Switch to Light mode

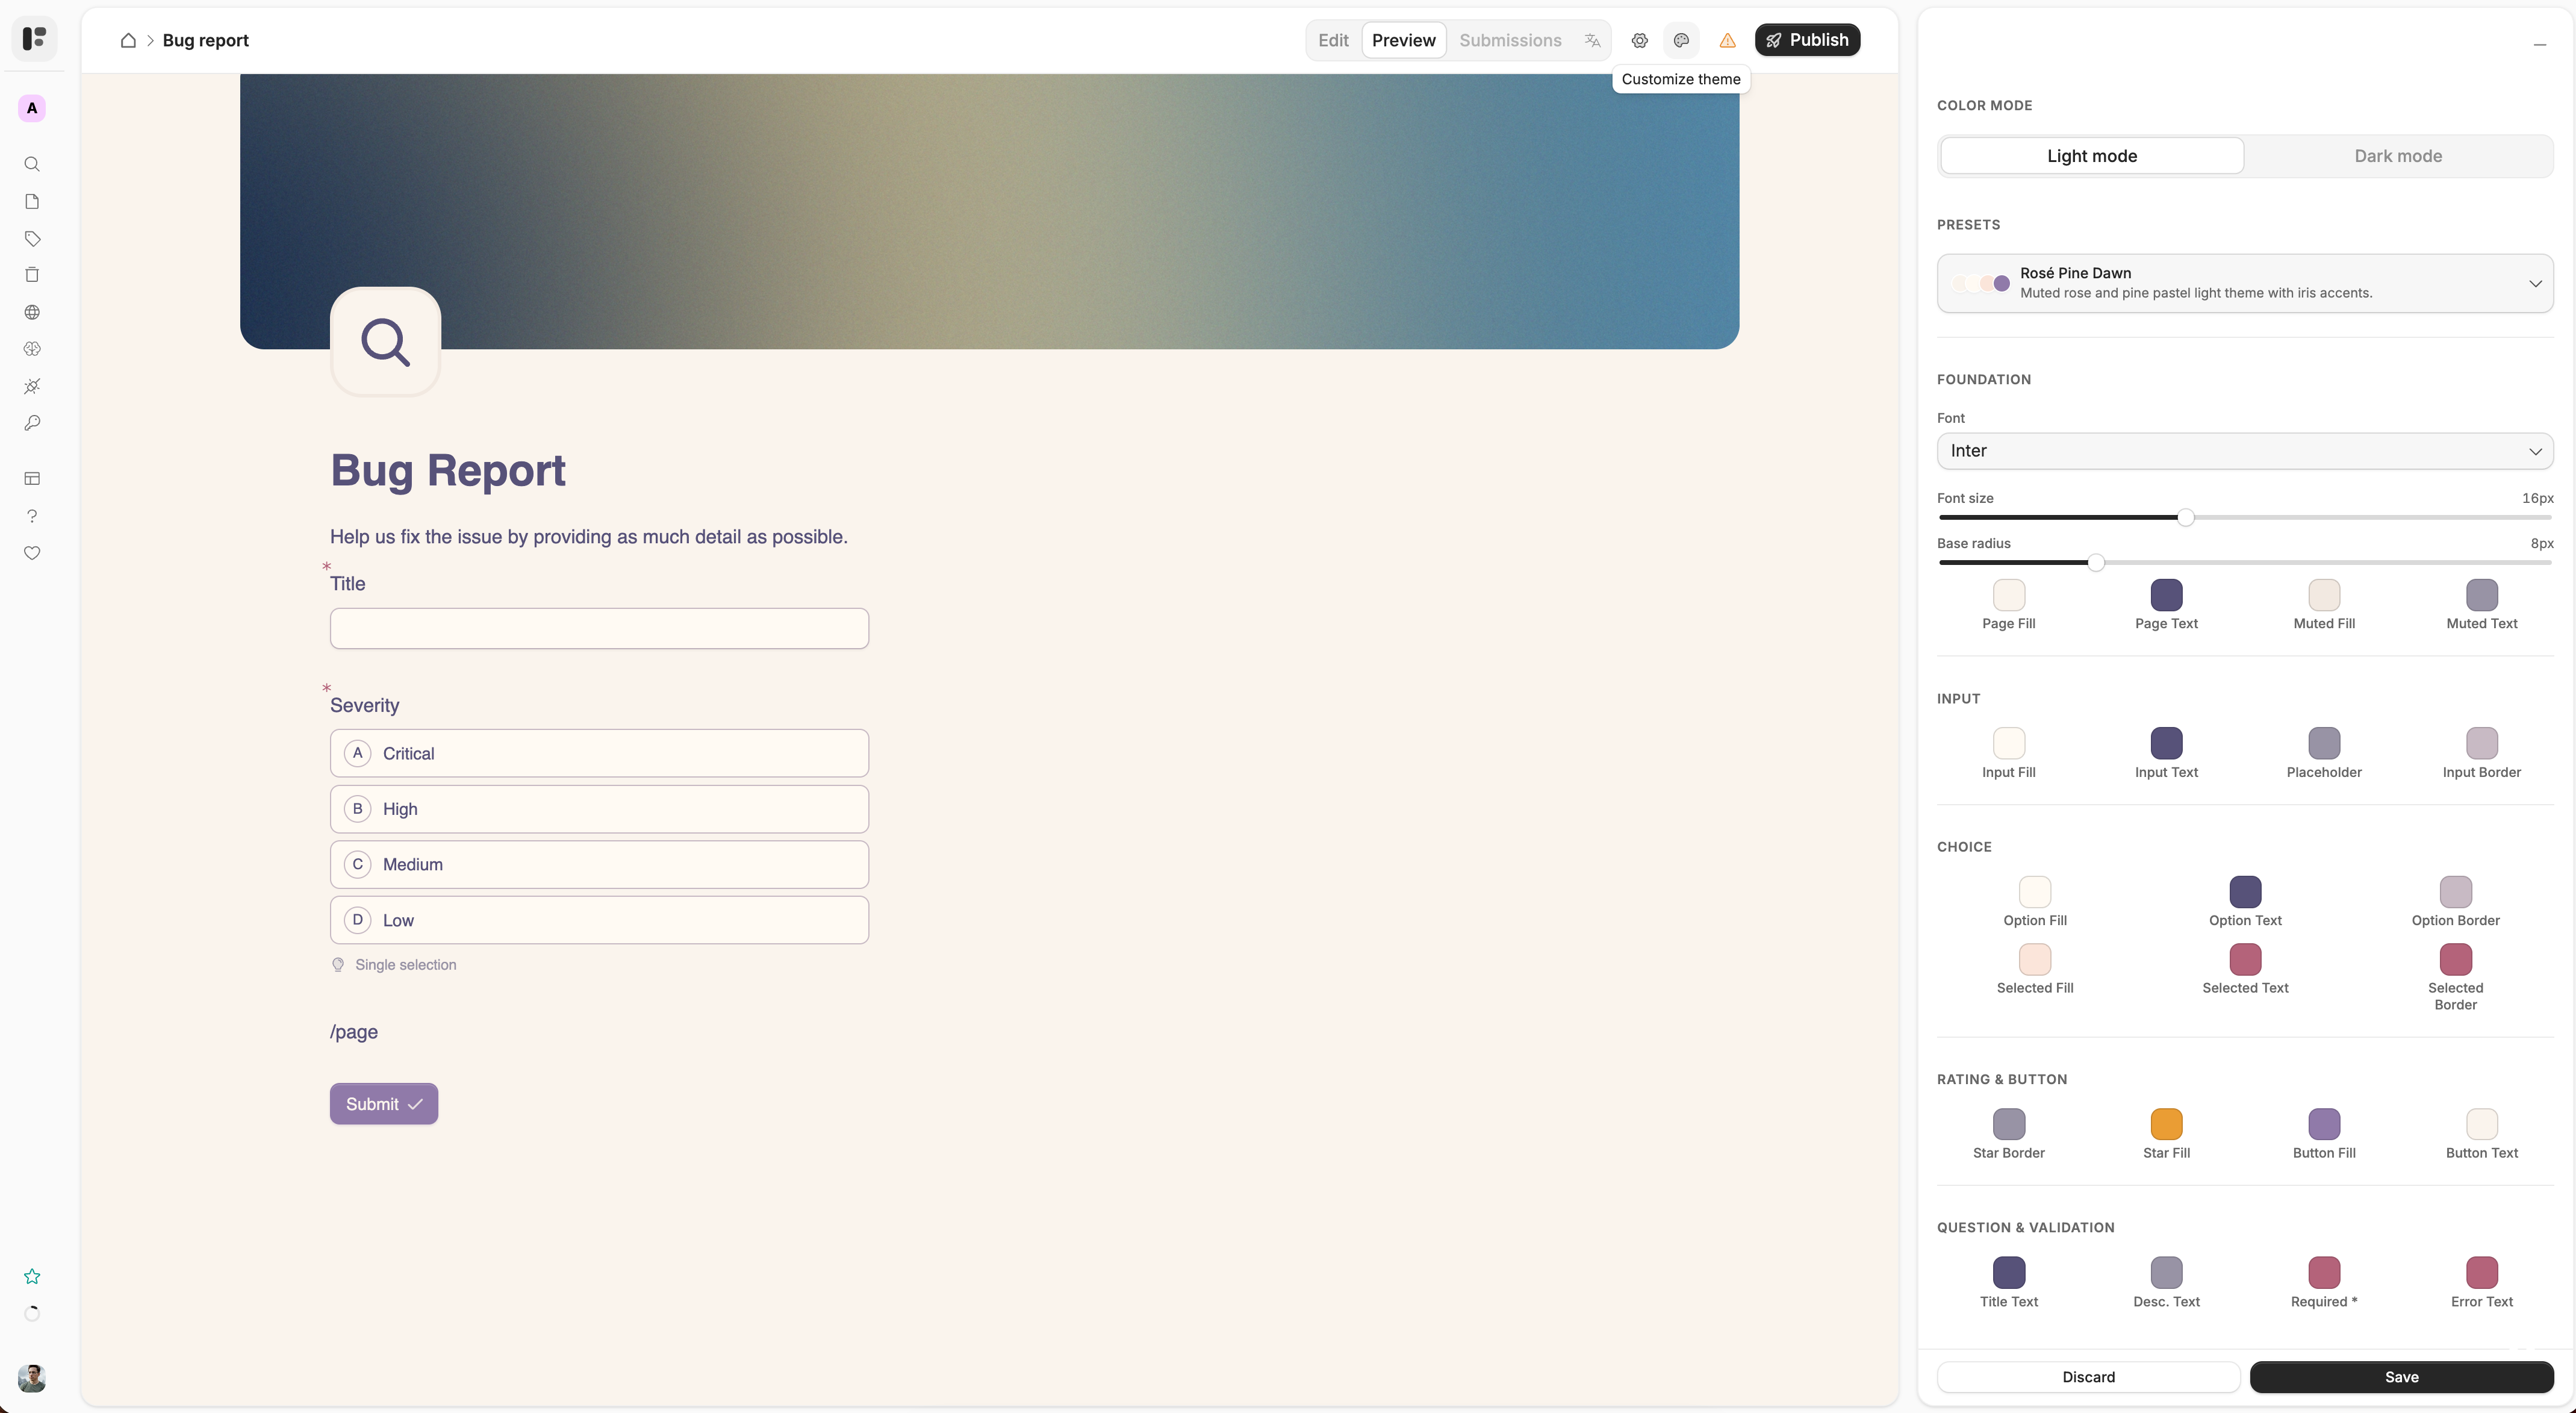point(2092,156)
